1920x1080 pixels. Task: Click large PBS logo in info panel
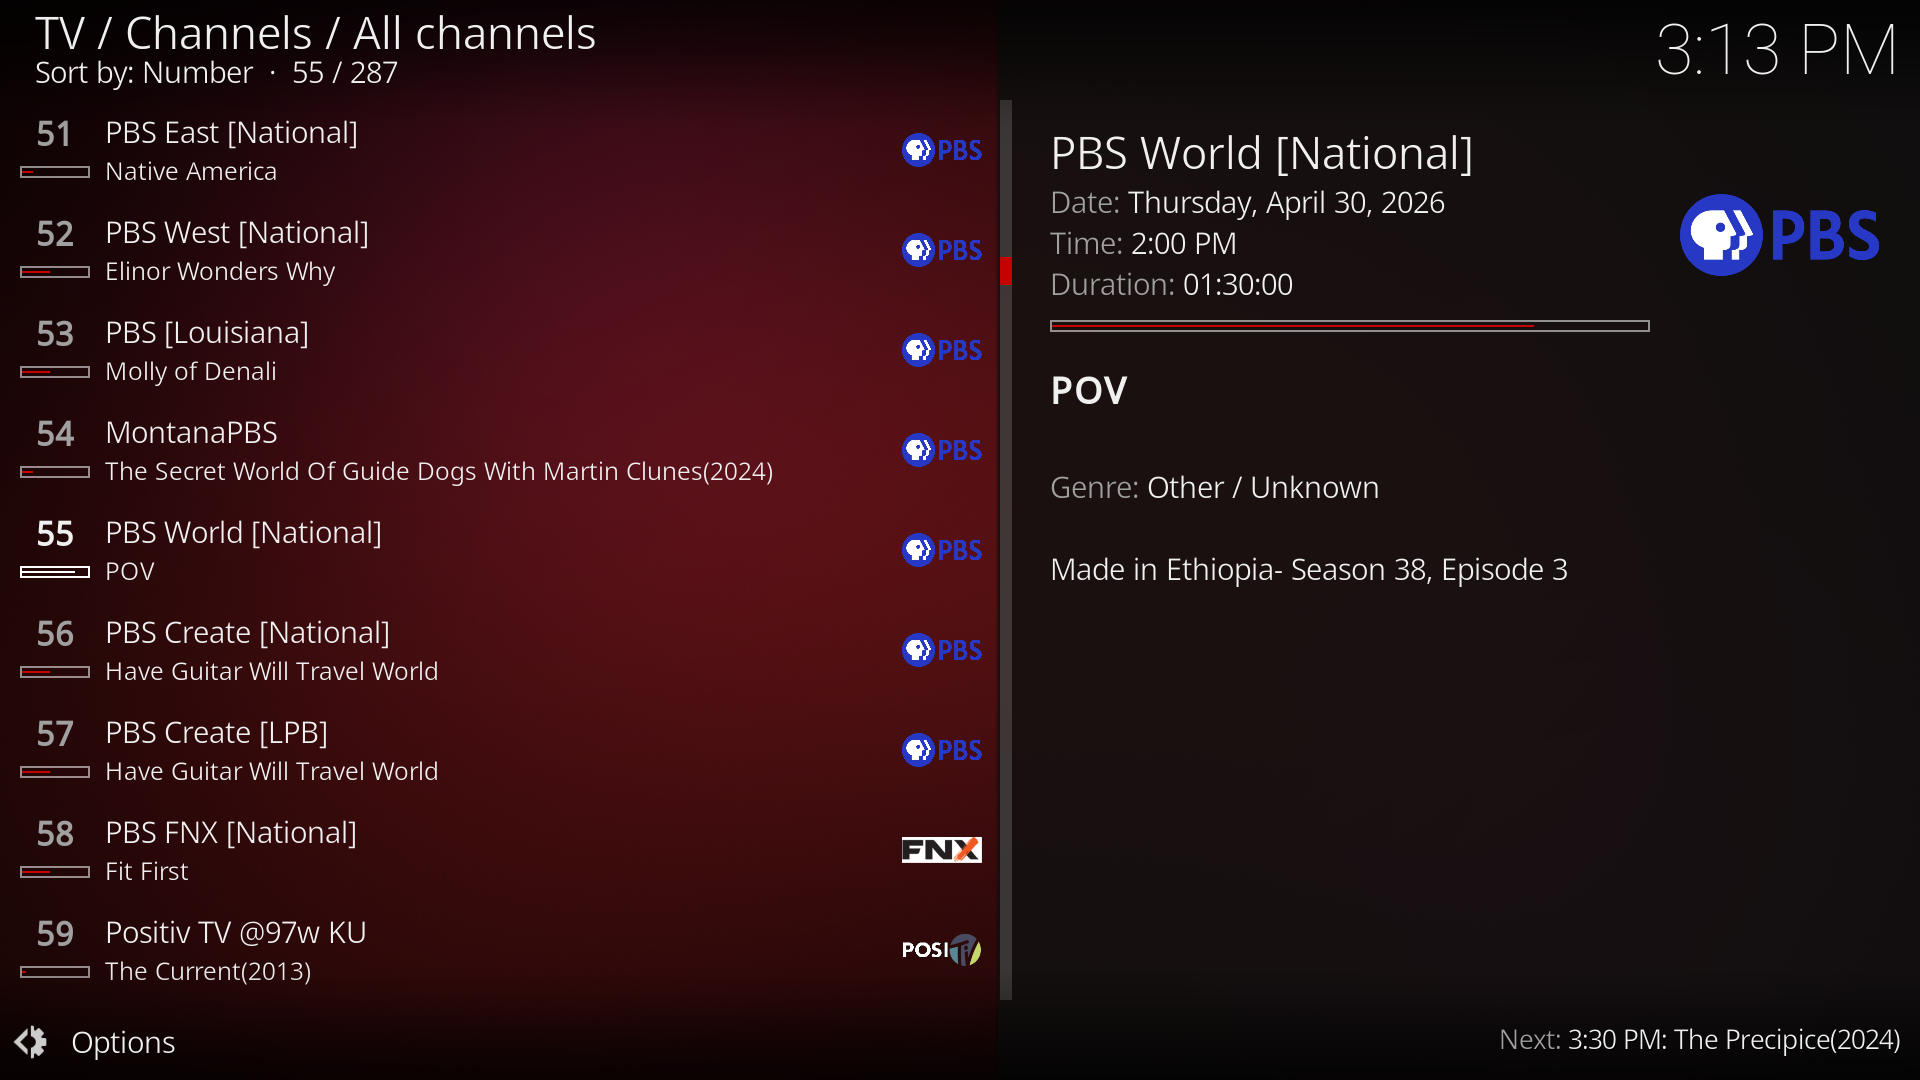tap(1780, 235)
